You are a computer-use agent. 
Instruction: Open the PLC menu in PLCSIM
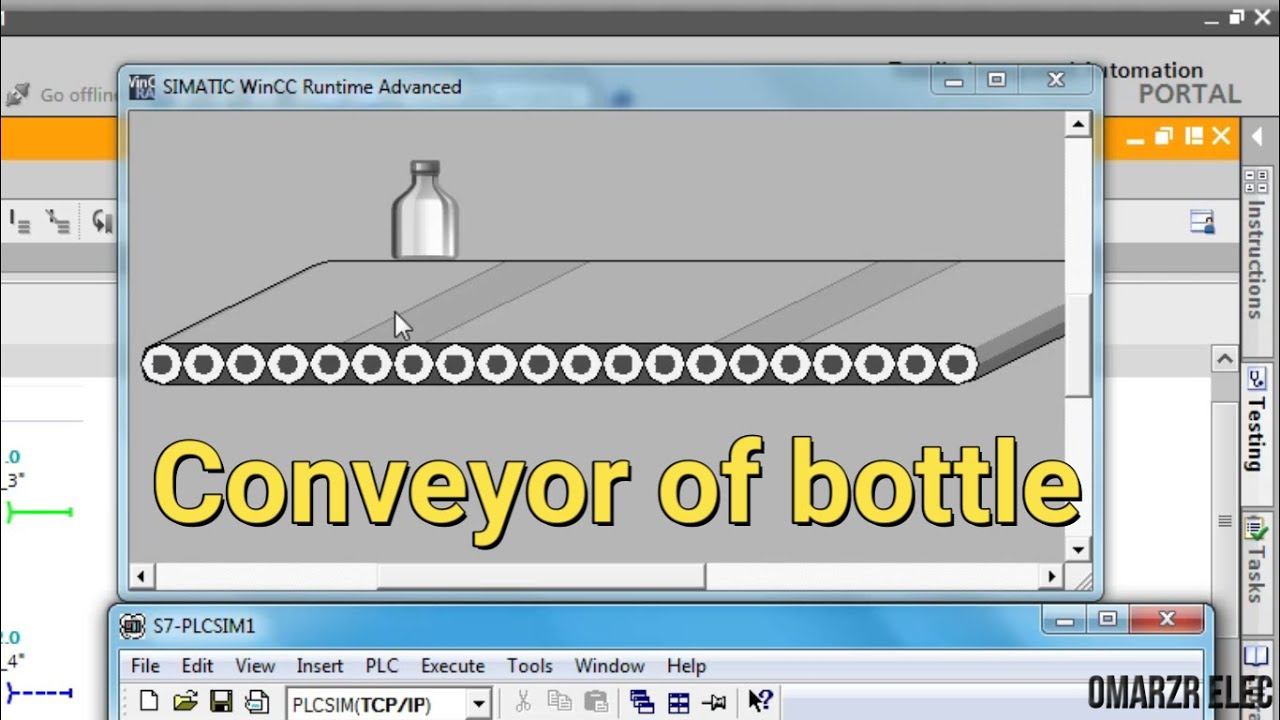382,666
